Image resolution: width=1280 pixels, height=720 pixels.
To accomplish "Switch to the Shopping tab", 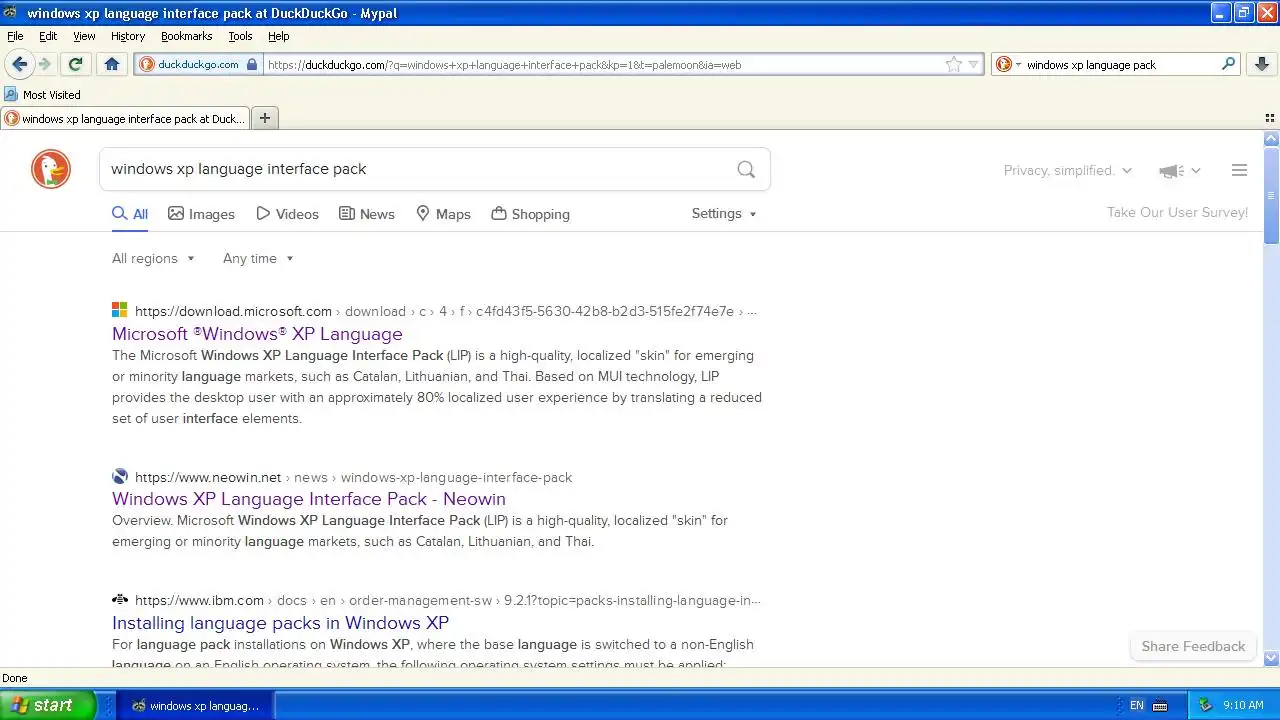I will point(530,214).
